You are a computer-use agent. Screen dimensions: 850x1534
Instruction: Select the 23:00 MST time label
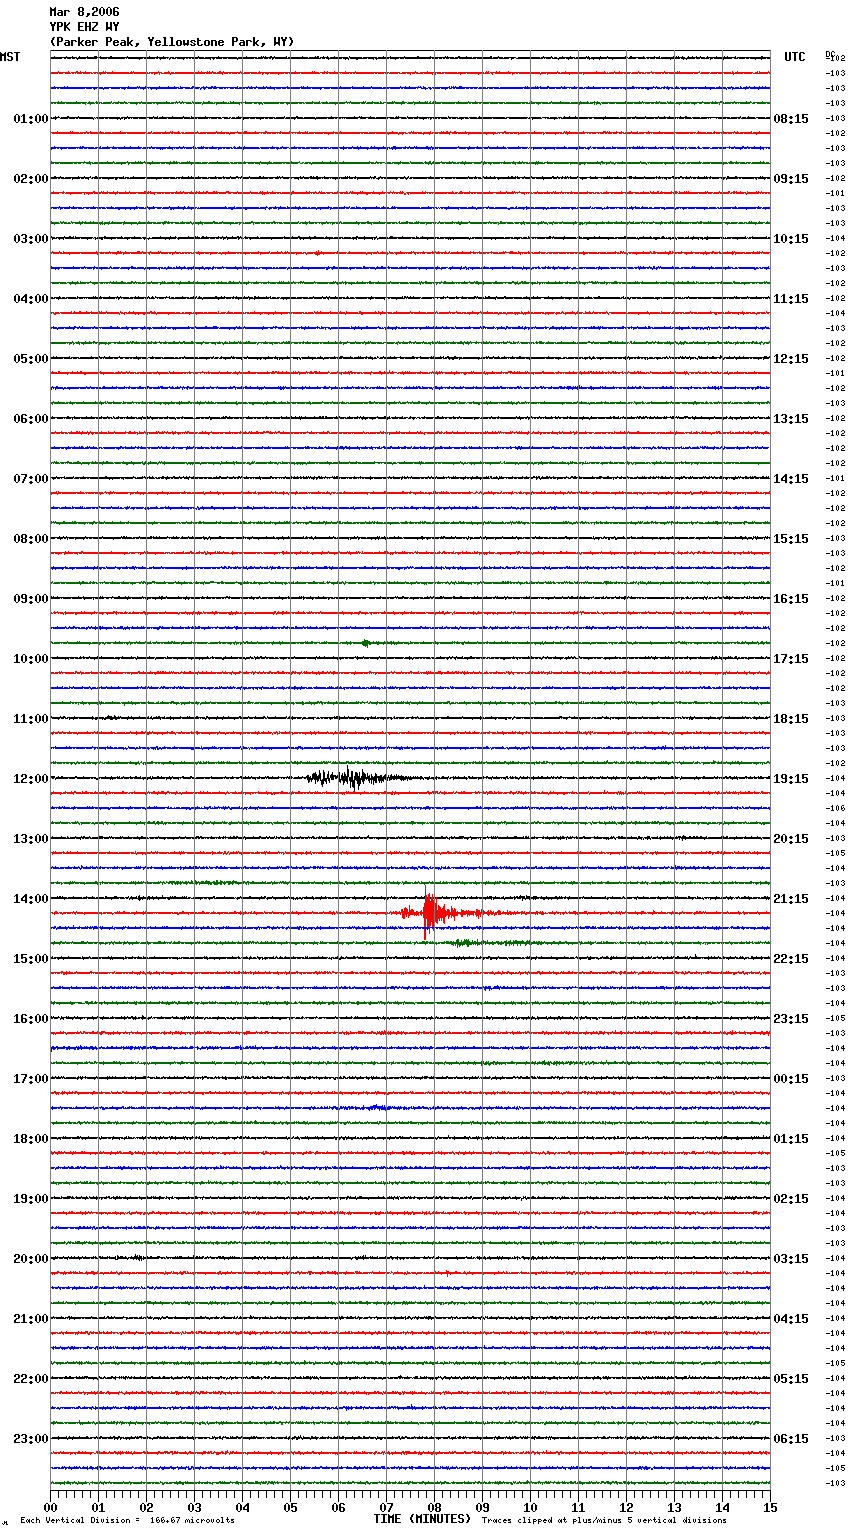(30, 1439)
